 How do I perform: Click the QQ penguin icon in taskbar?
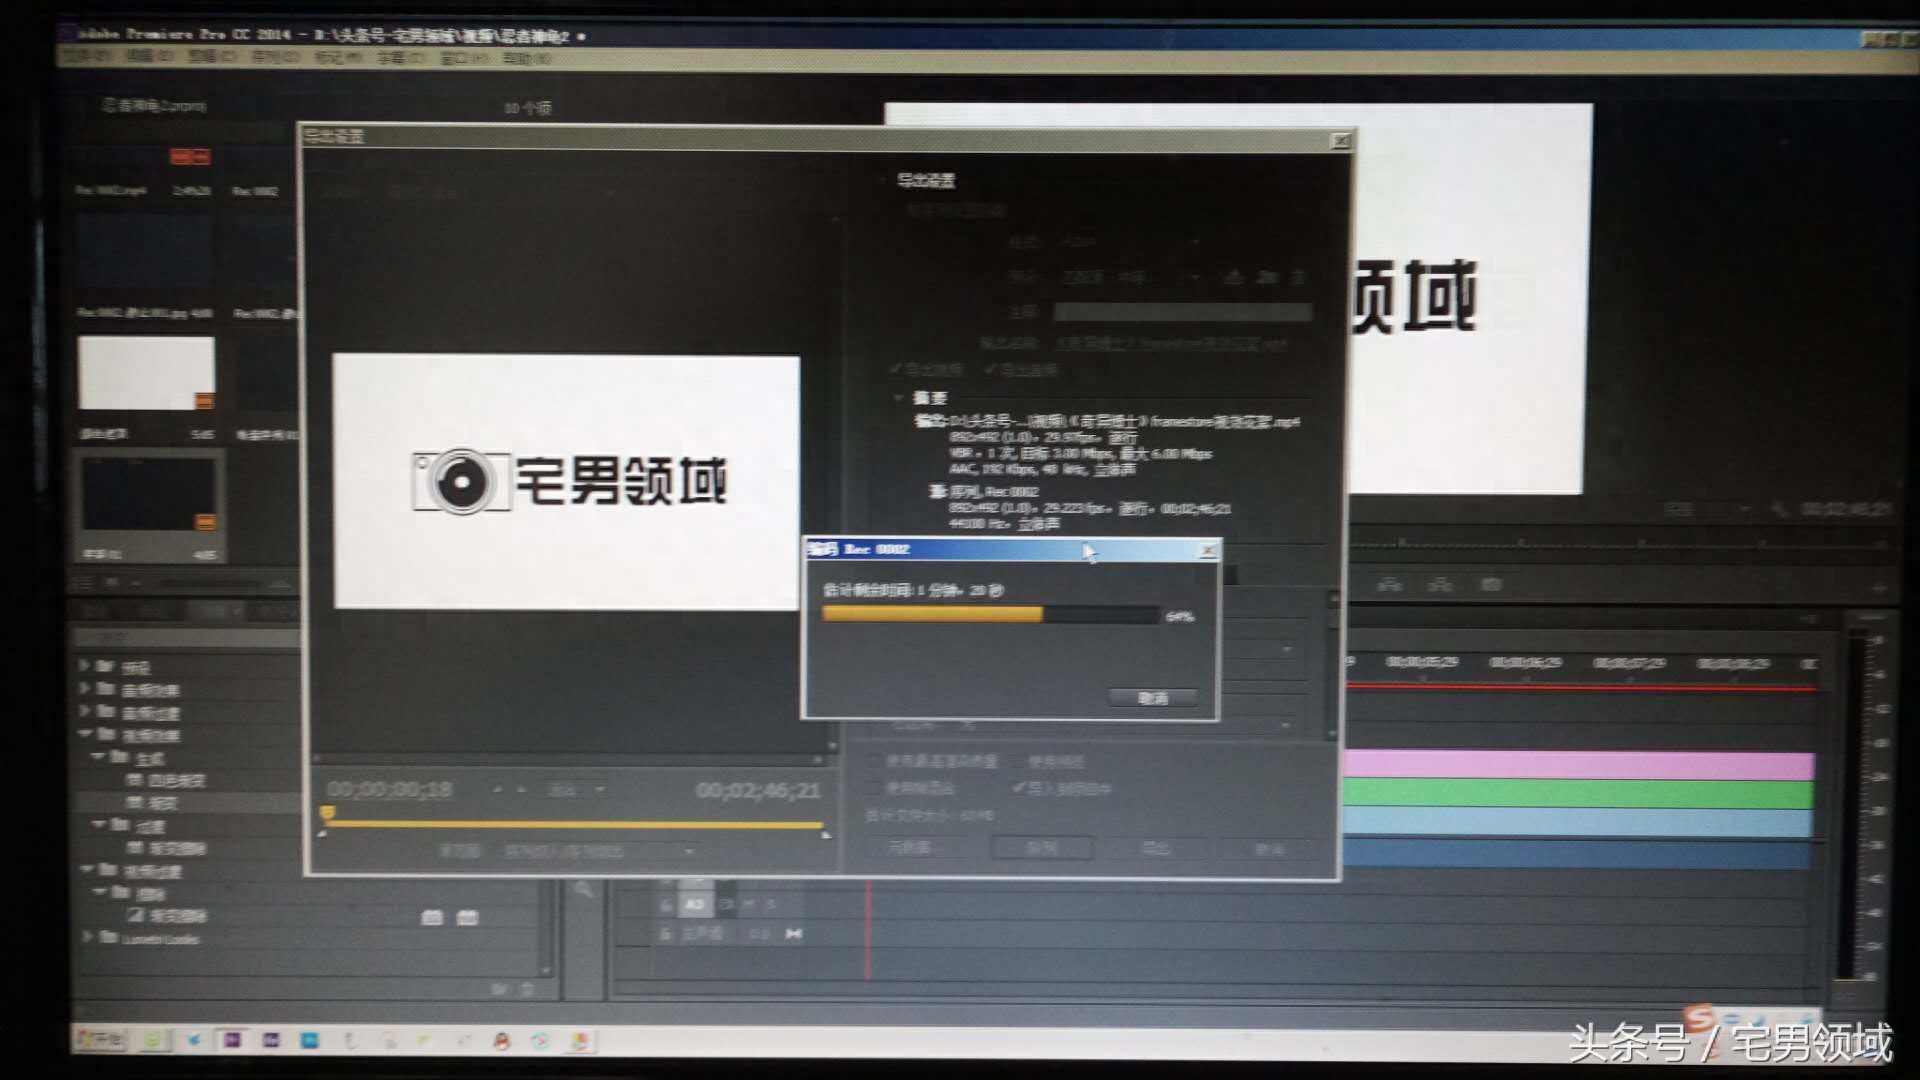[501, 1041]
